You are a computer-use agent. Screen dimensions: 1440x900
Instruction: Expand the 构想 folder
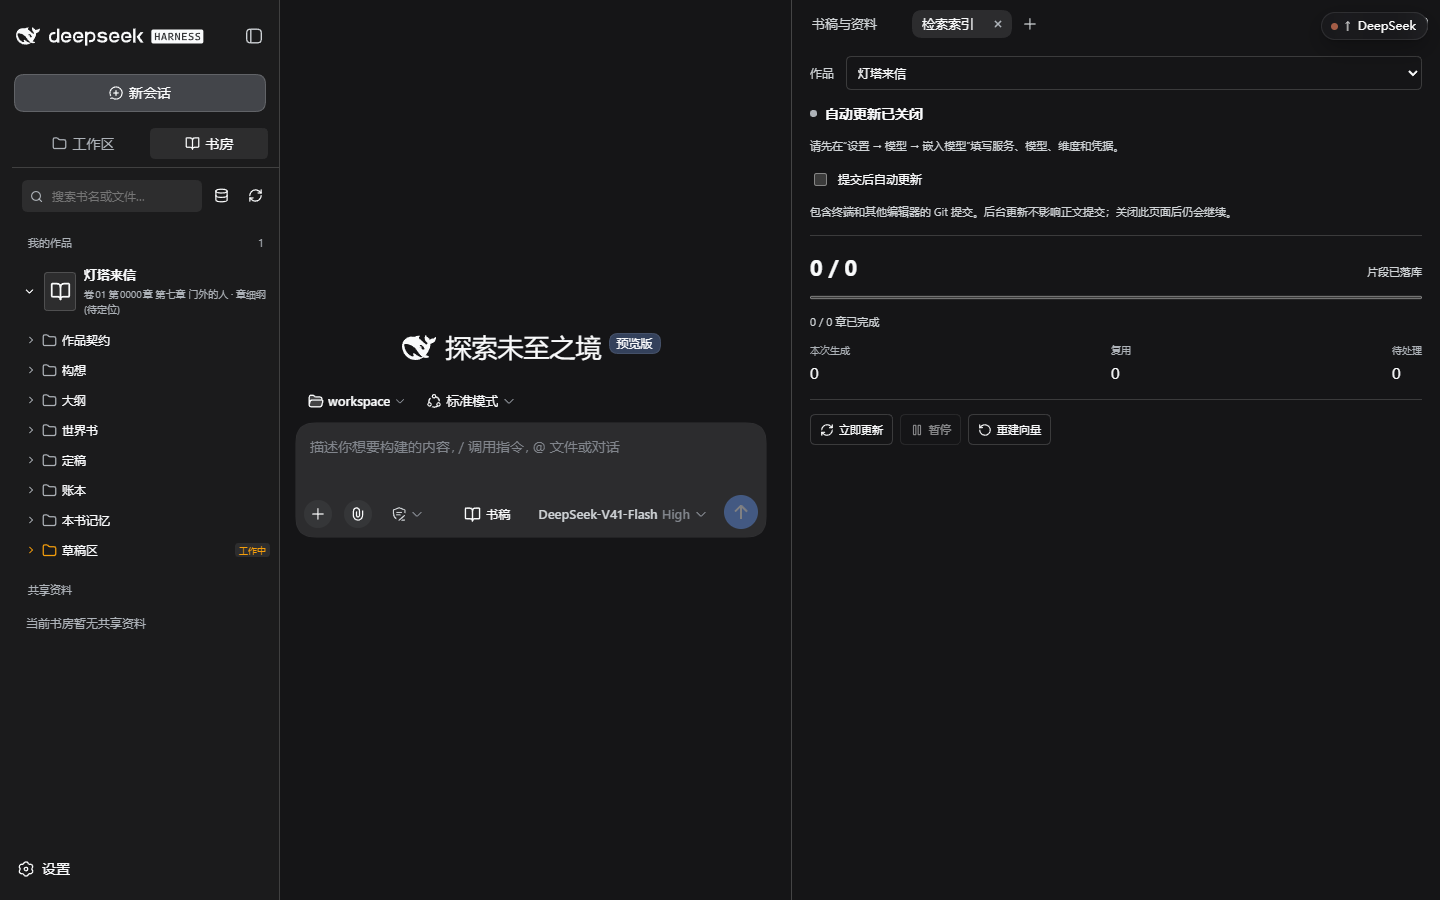click(146, 370)
